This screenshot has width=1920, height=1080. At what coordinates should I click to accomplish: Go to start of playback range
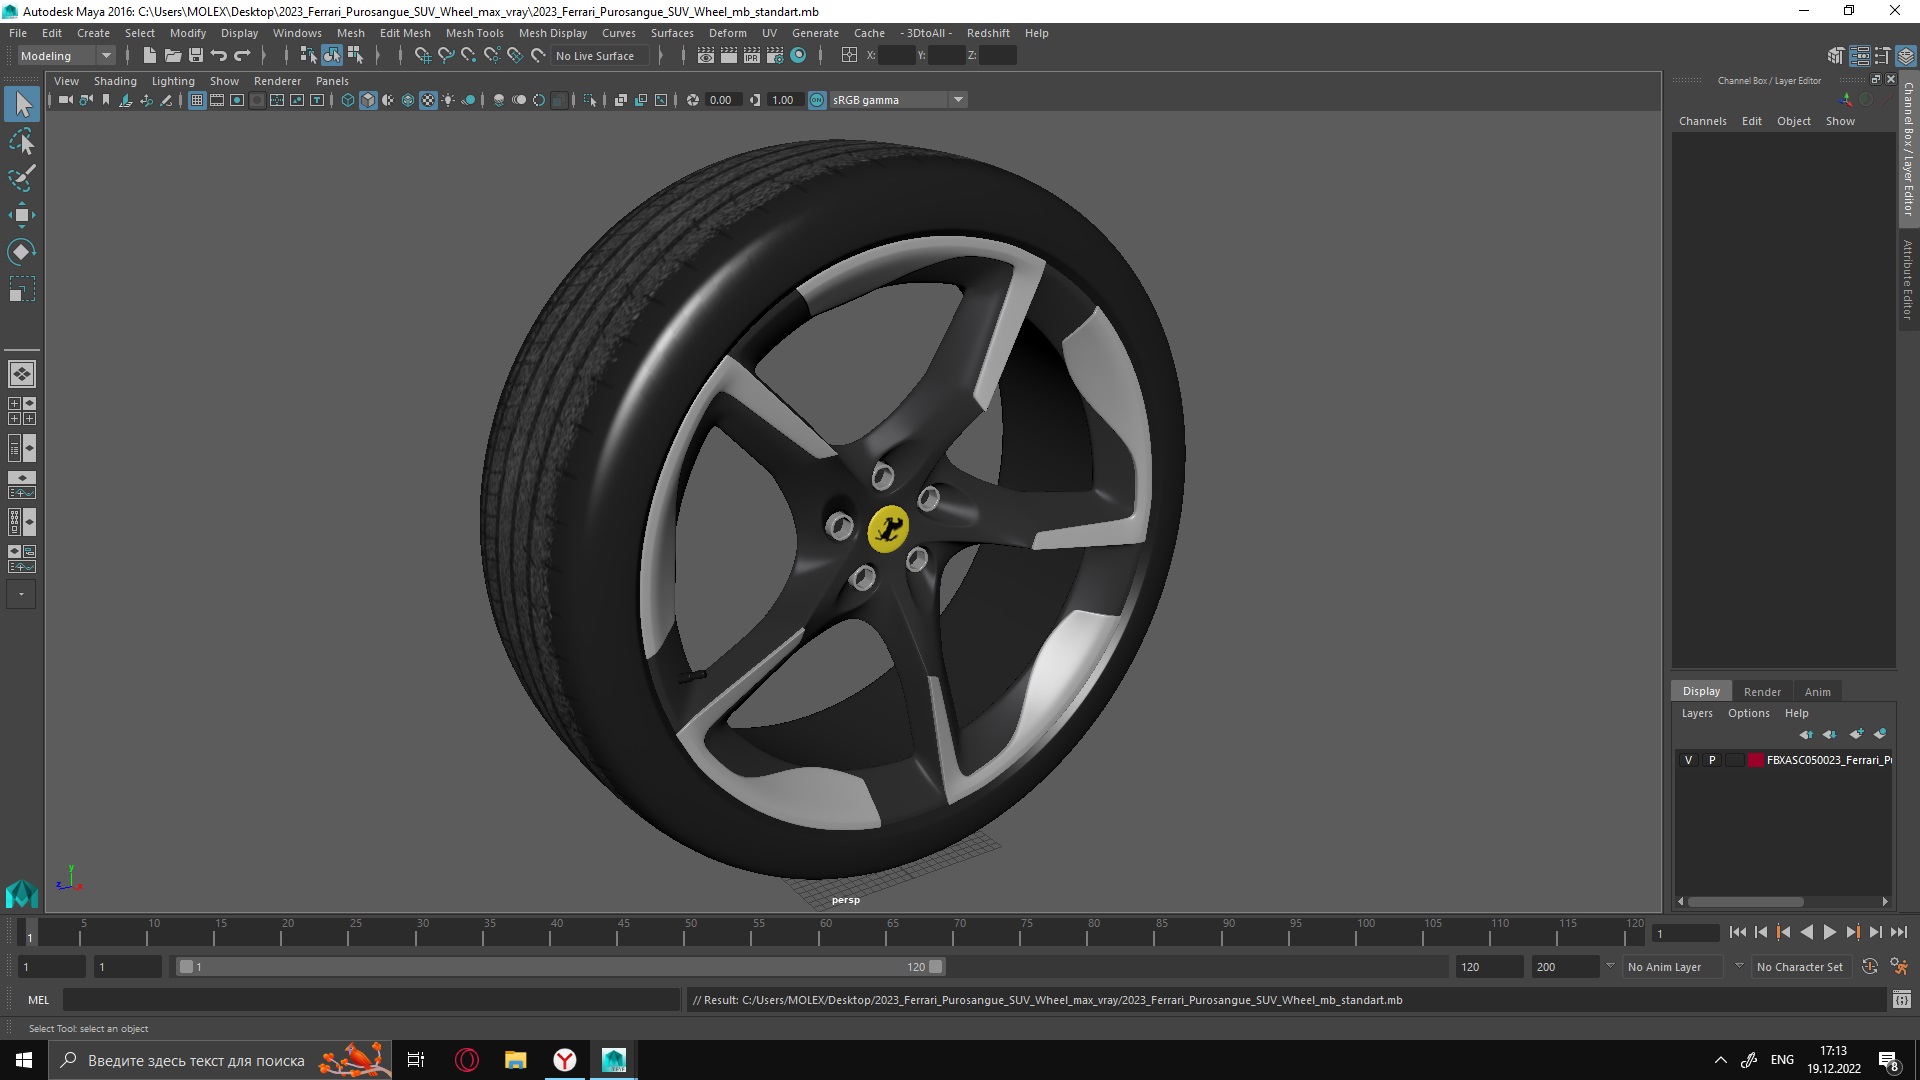point(1738,932)
